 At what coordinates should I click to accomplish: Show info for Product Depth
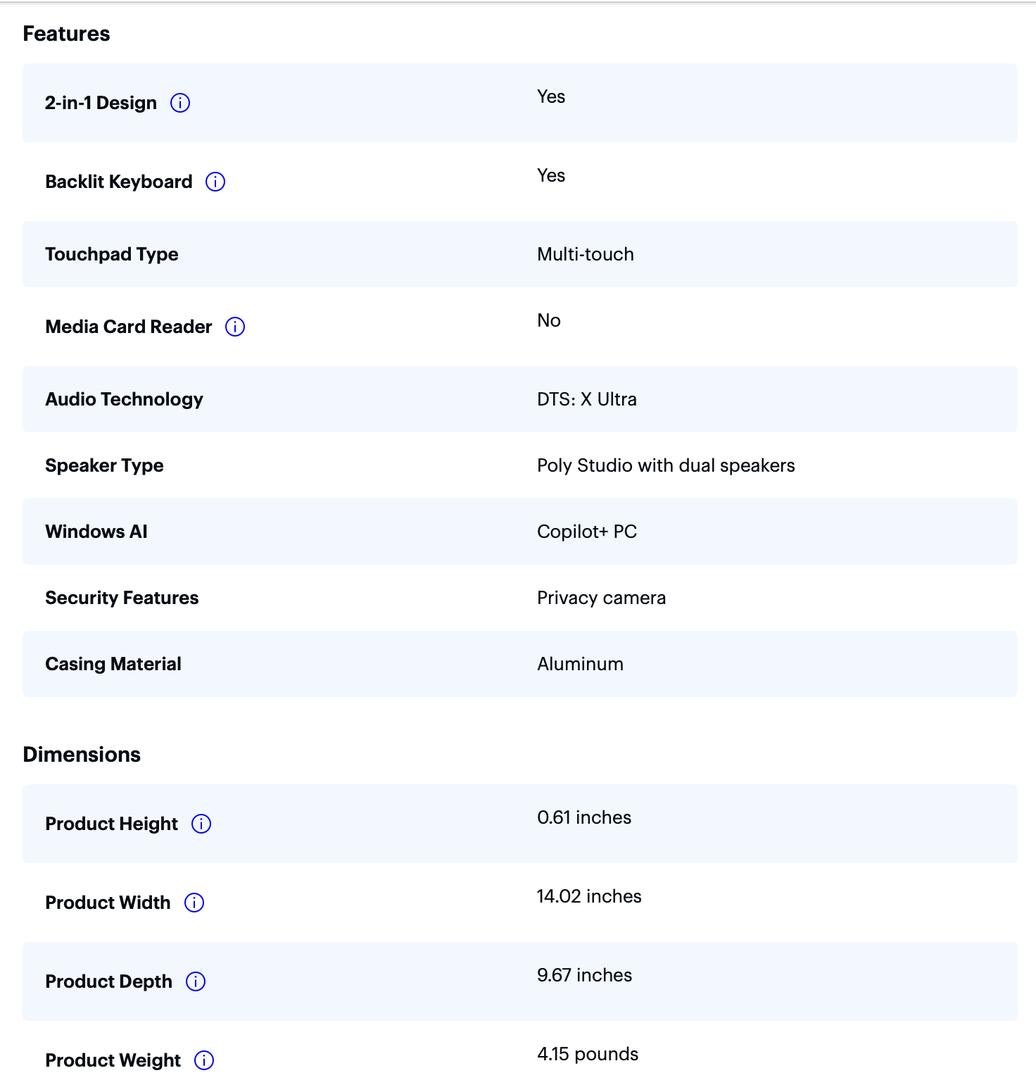196,982
